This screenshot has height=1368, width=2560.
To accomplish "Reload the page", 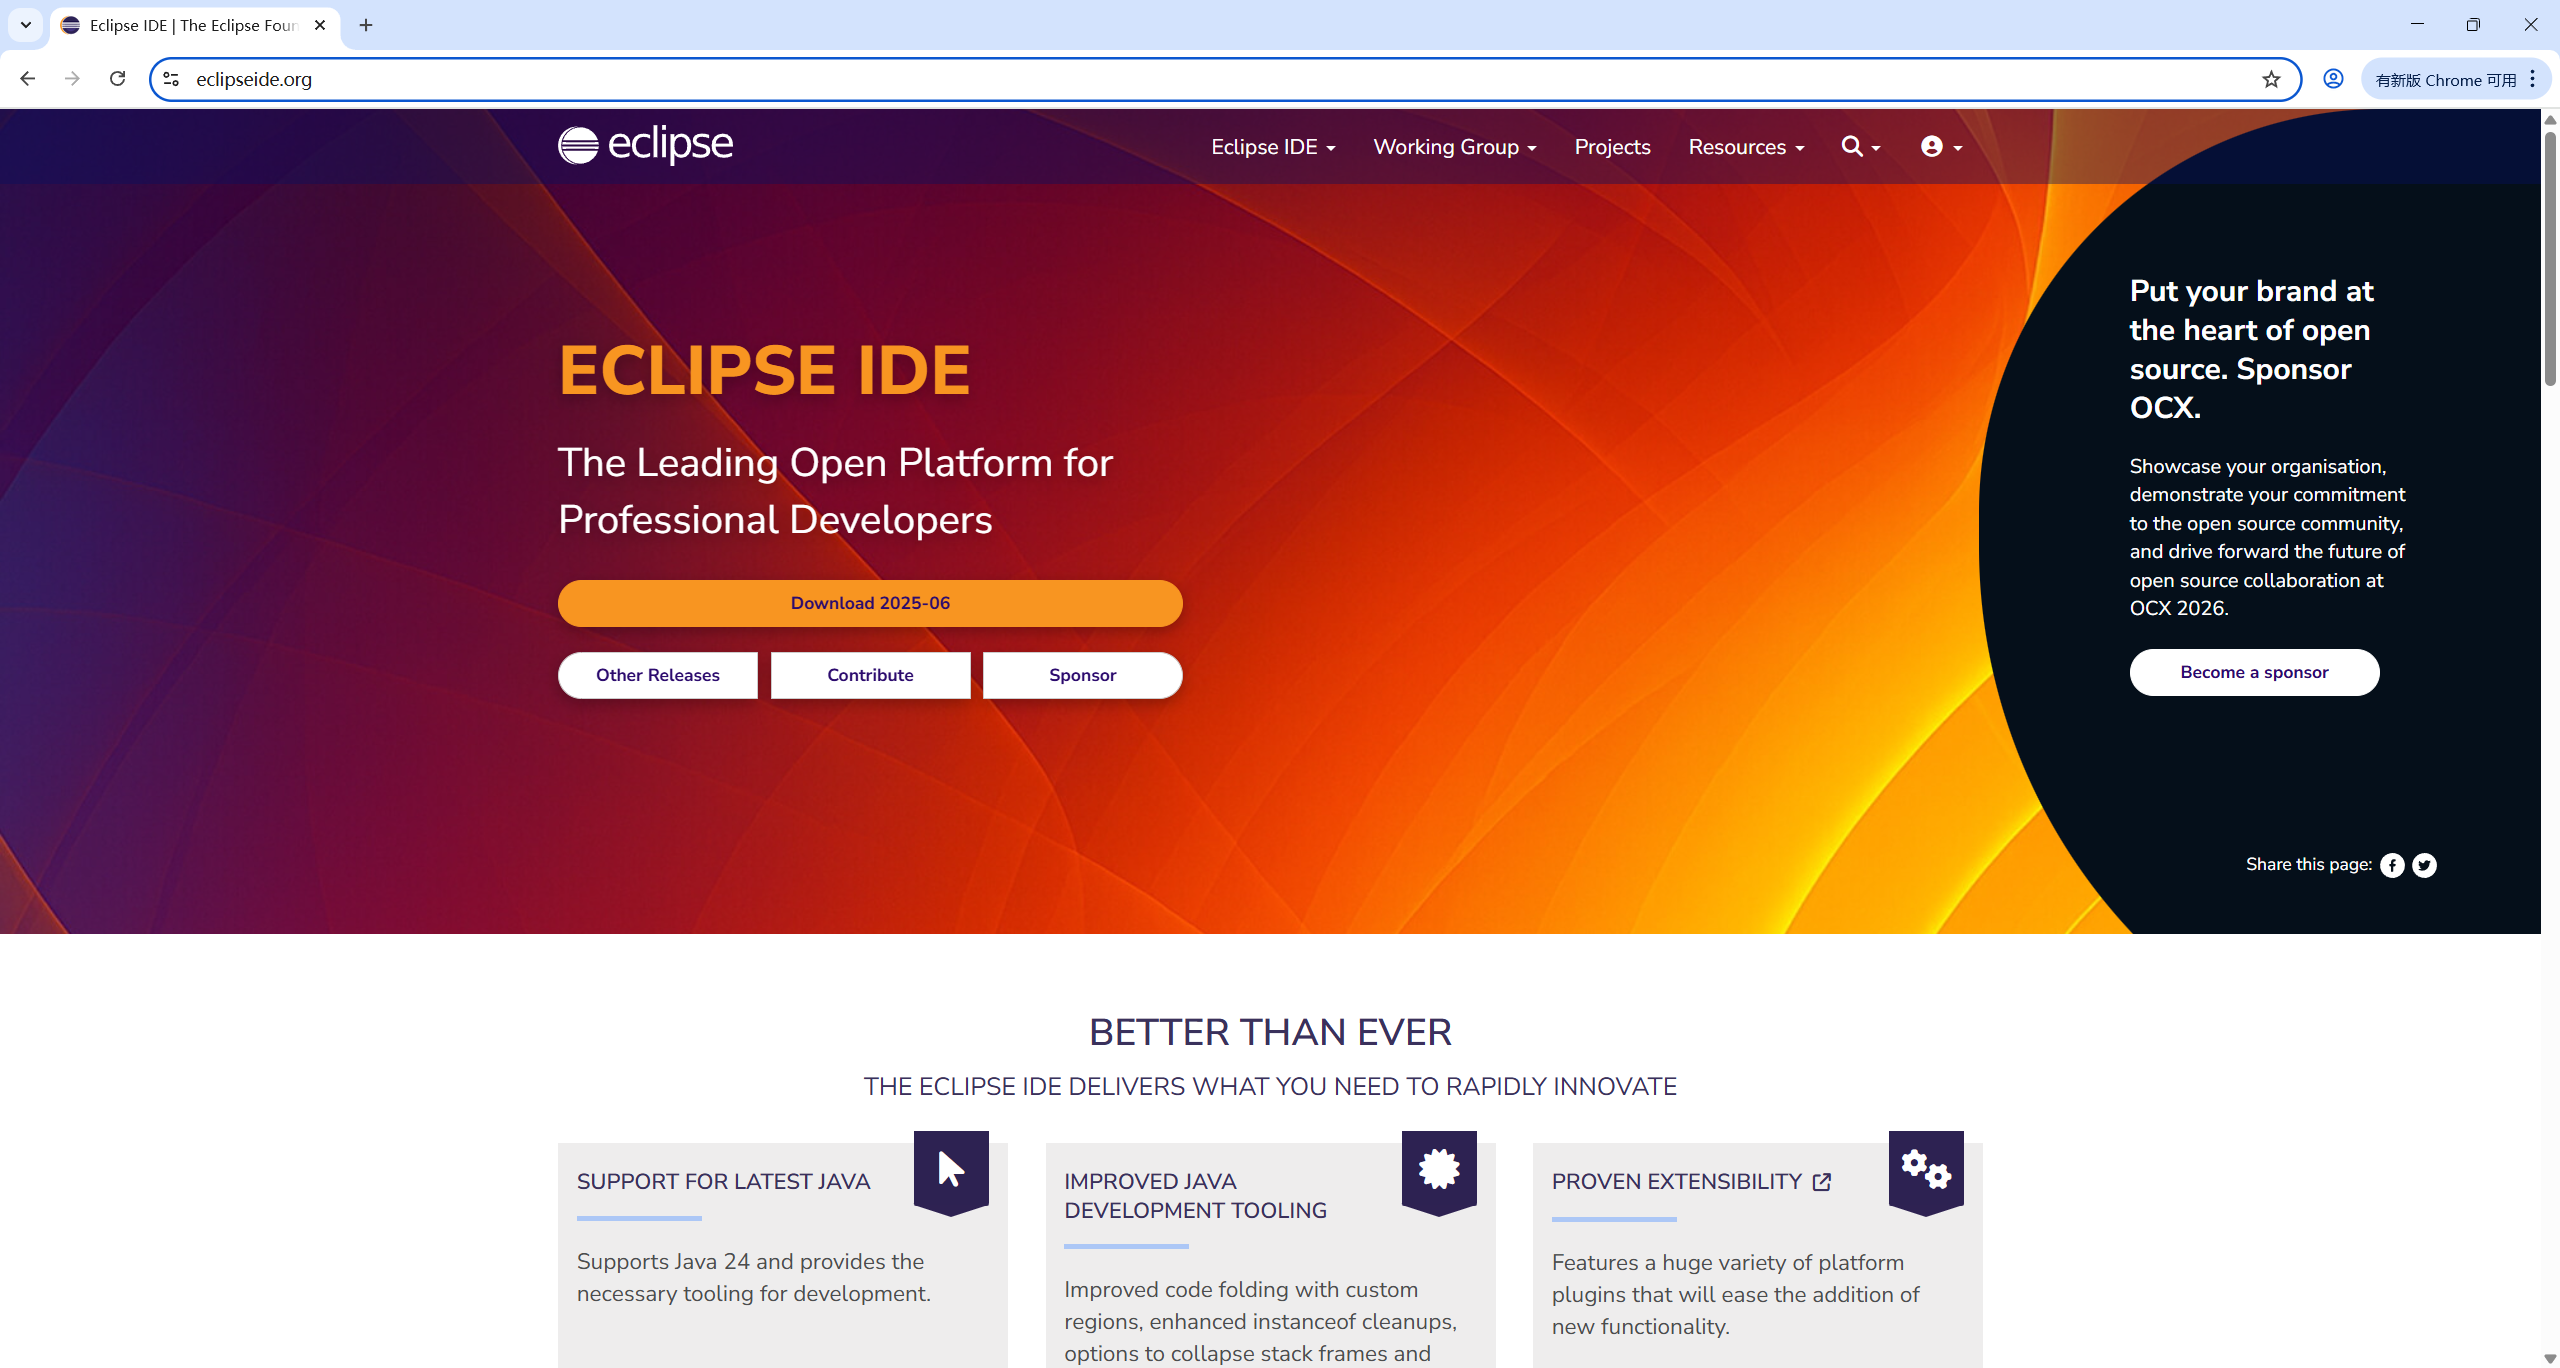I will coord(117,79).
